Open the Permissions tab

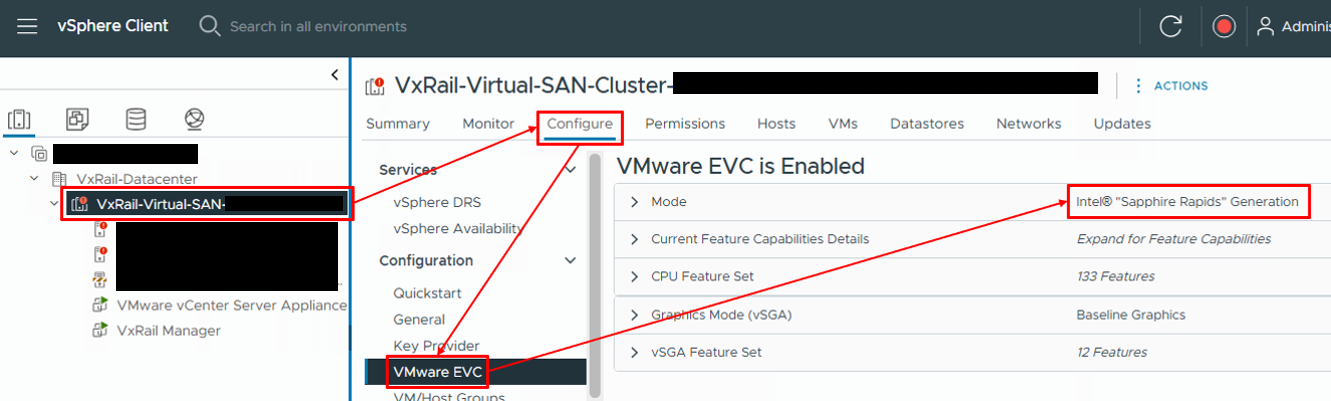click(x=685, y=124)
